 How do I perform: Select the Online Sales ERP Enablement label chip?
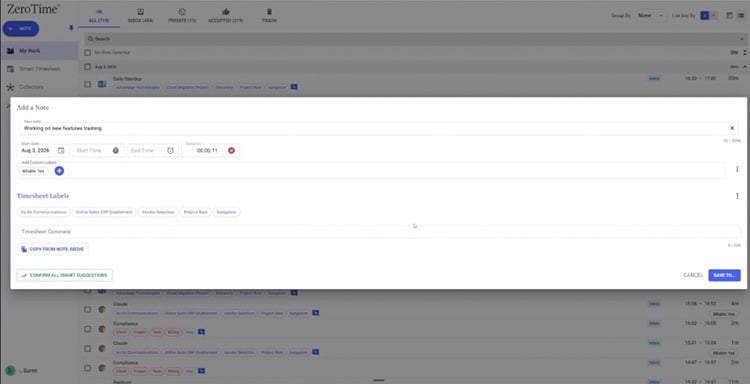click(104, 212)
